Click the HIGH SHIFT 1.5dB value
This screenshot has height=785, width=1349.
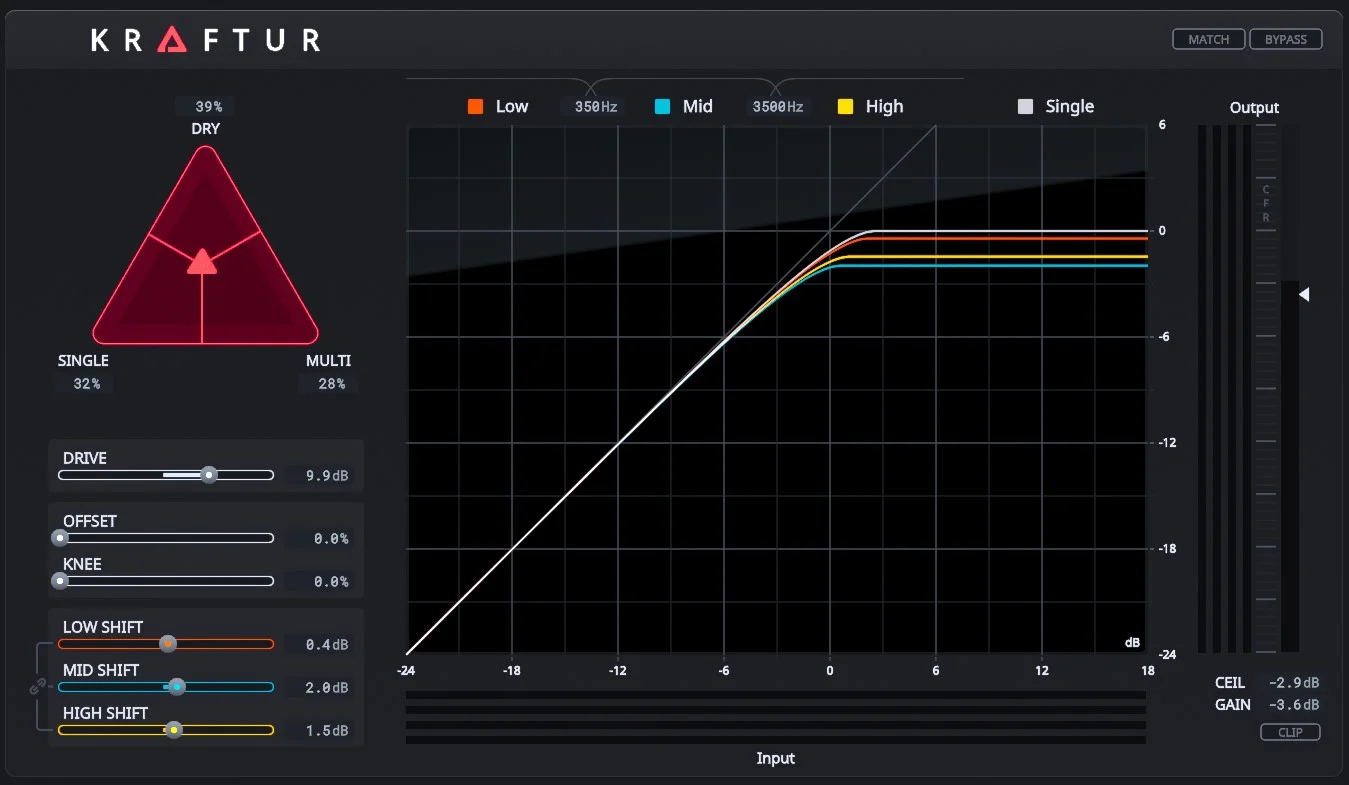[322, 731]
